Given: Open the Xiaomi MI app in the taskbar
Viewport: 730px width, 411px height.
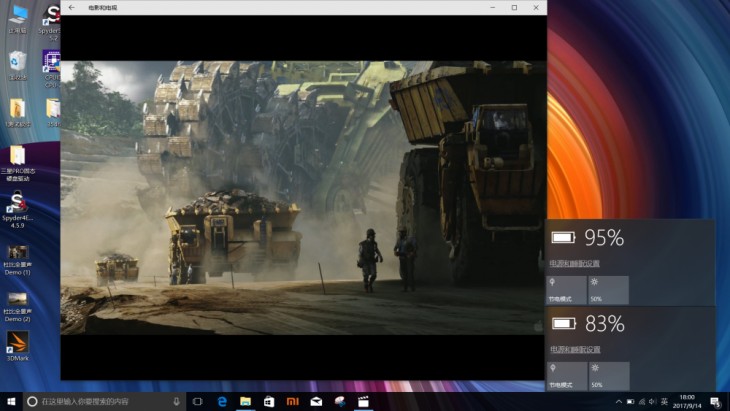Looking at the screenshot, I should coord(292,401).
